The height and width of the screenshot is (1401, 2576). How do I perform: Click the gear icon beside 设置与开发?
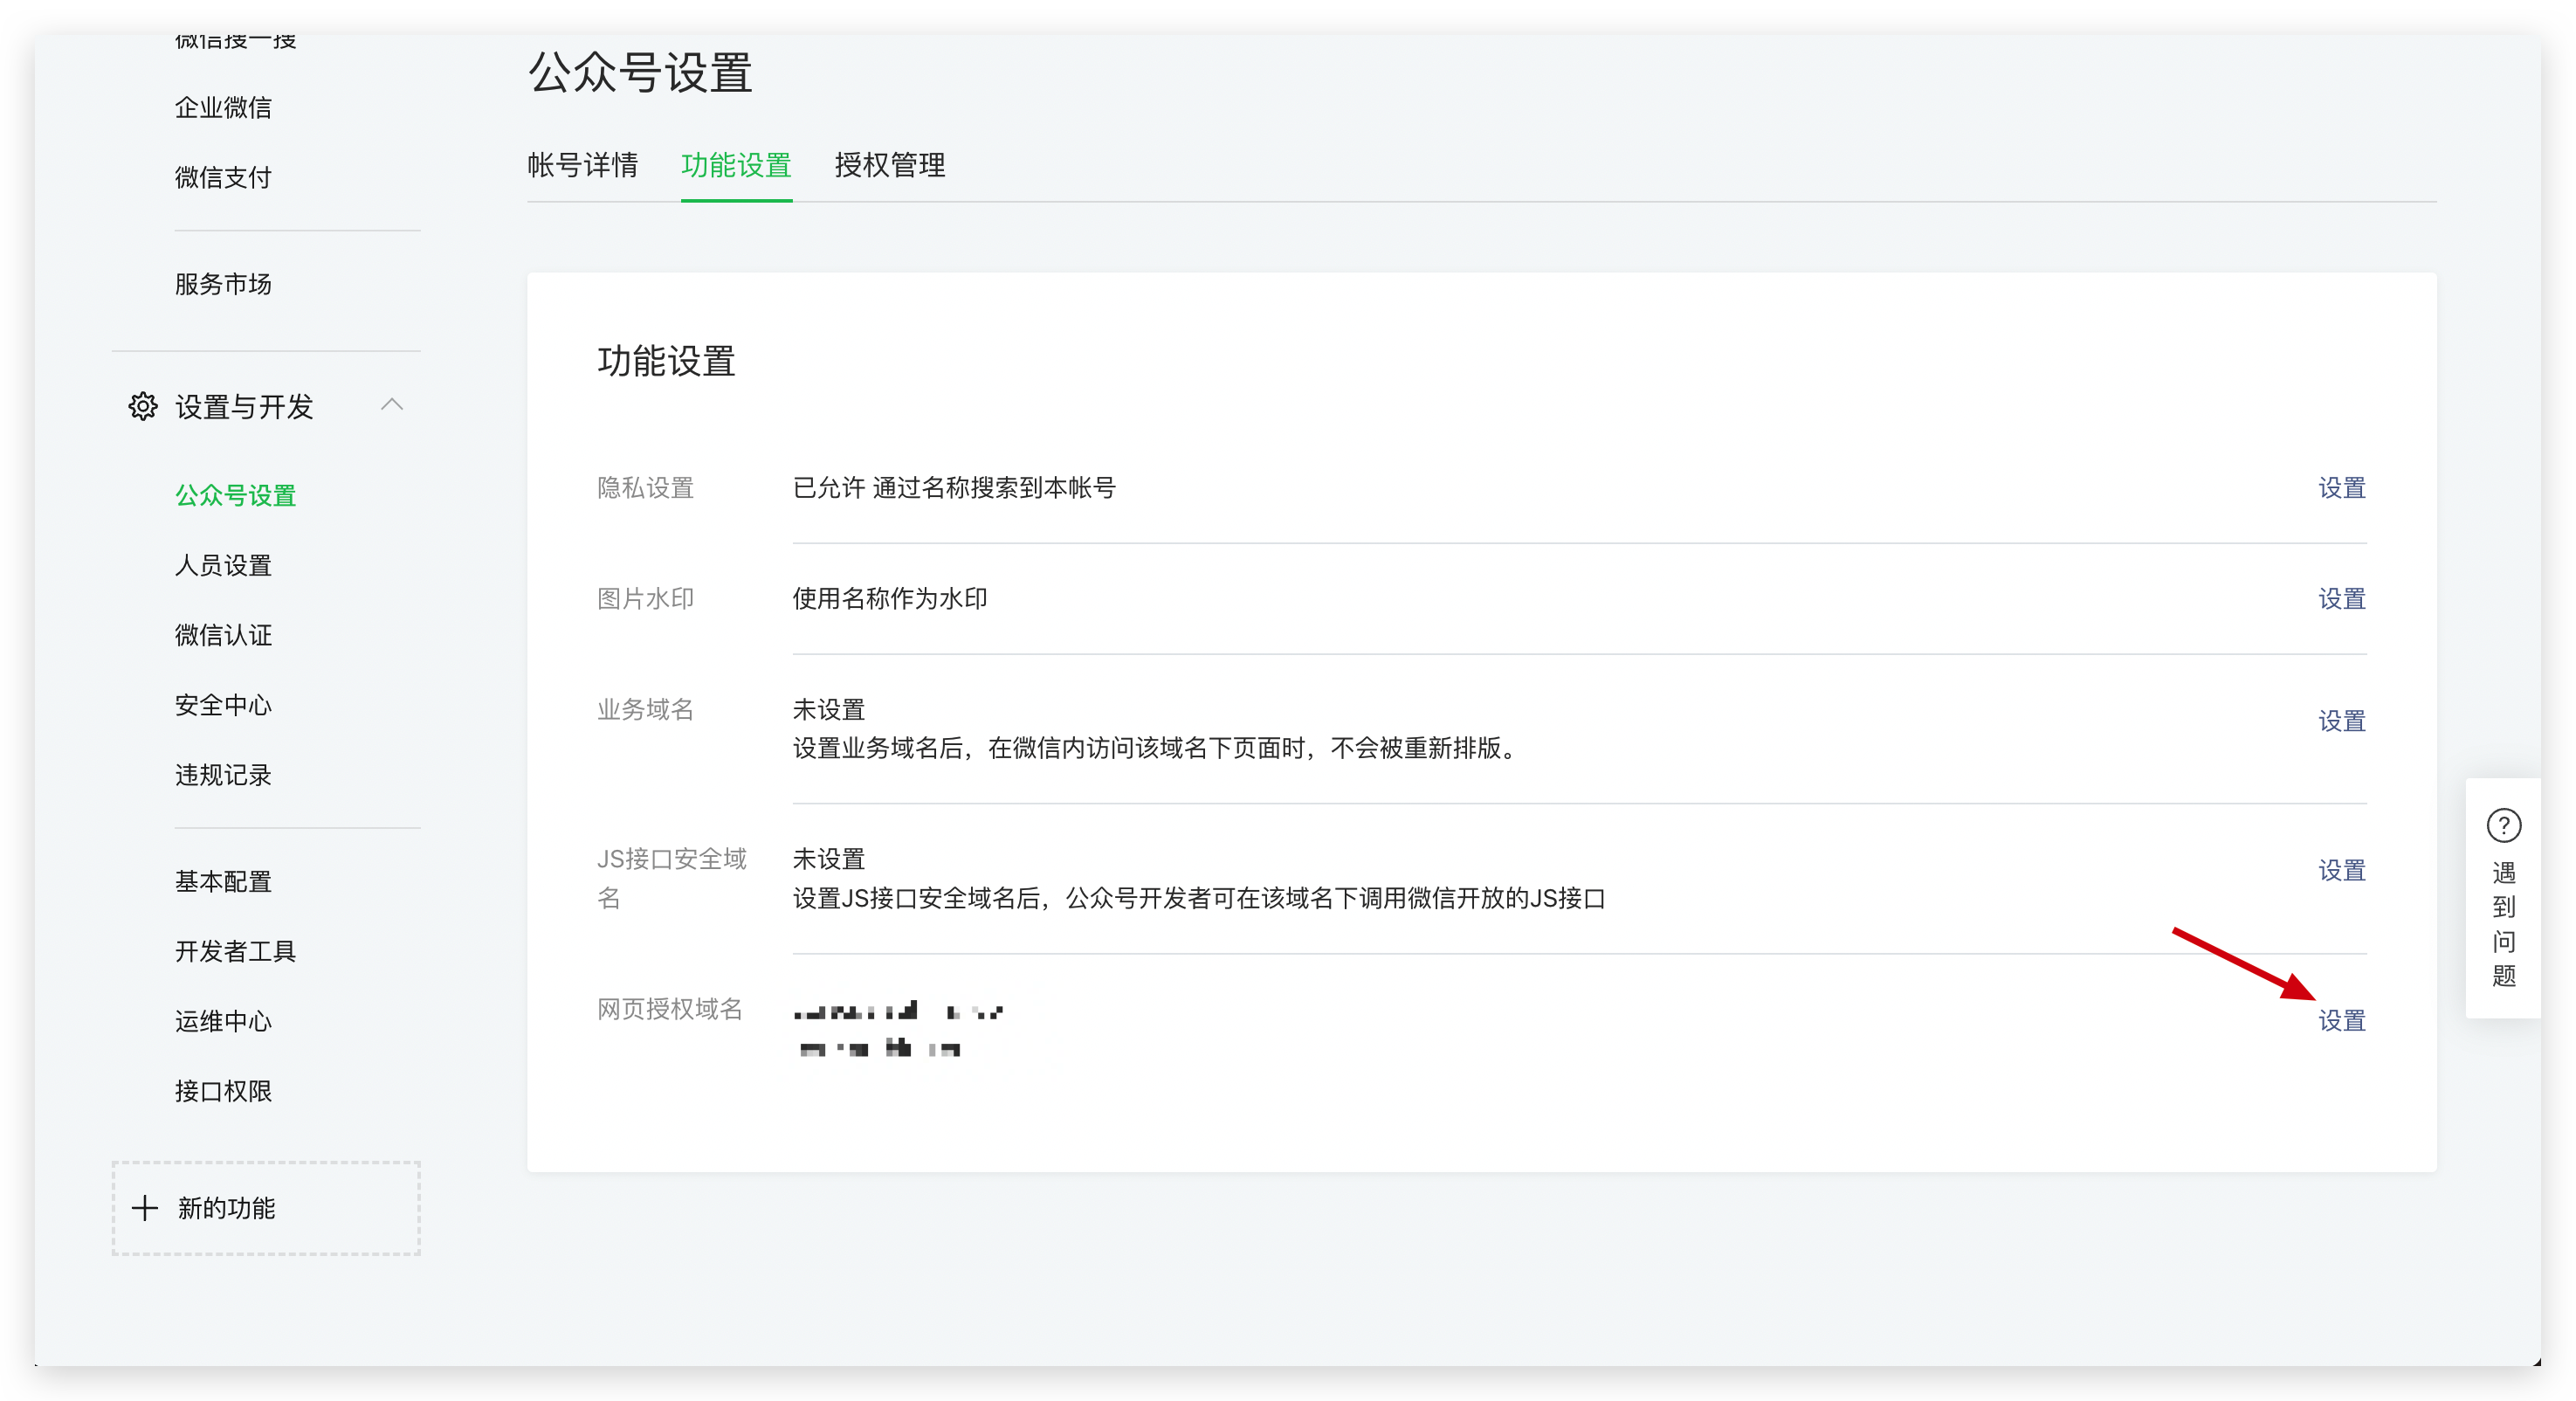point(142,406)
